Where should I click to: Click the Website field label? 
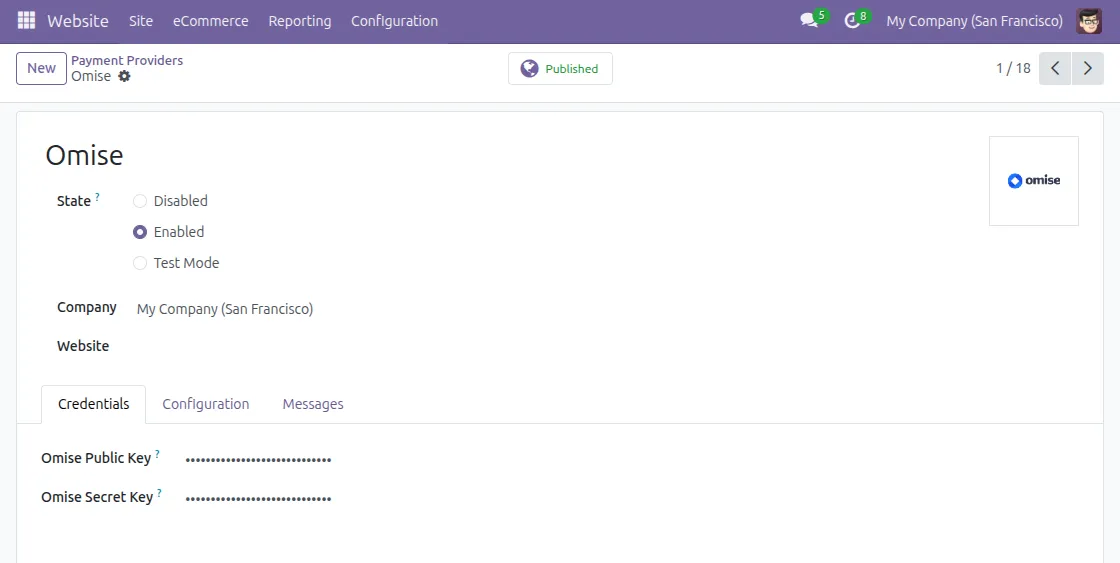pos(83,346)
